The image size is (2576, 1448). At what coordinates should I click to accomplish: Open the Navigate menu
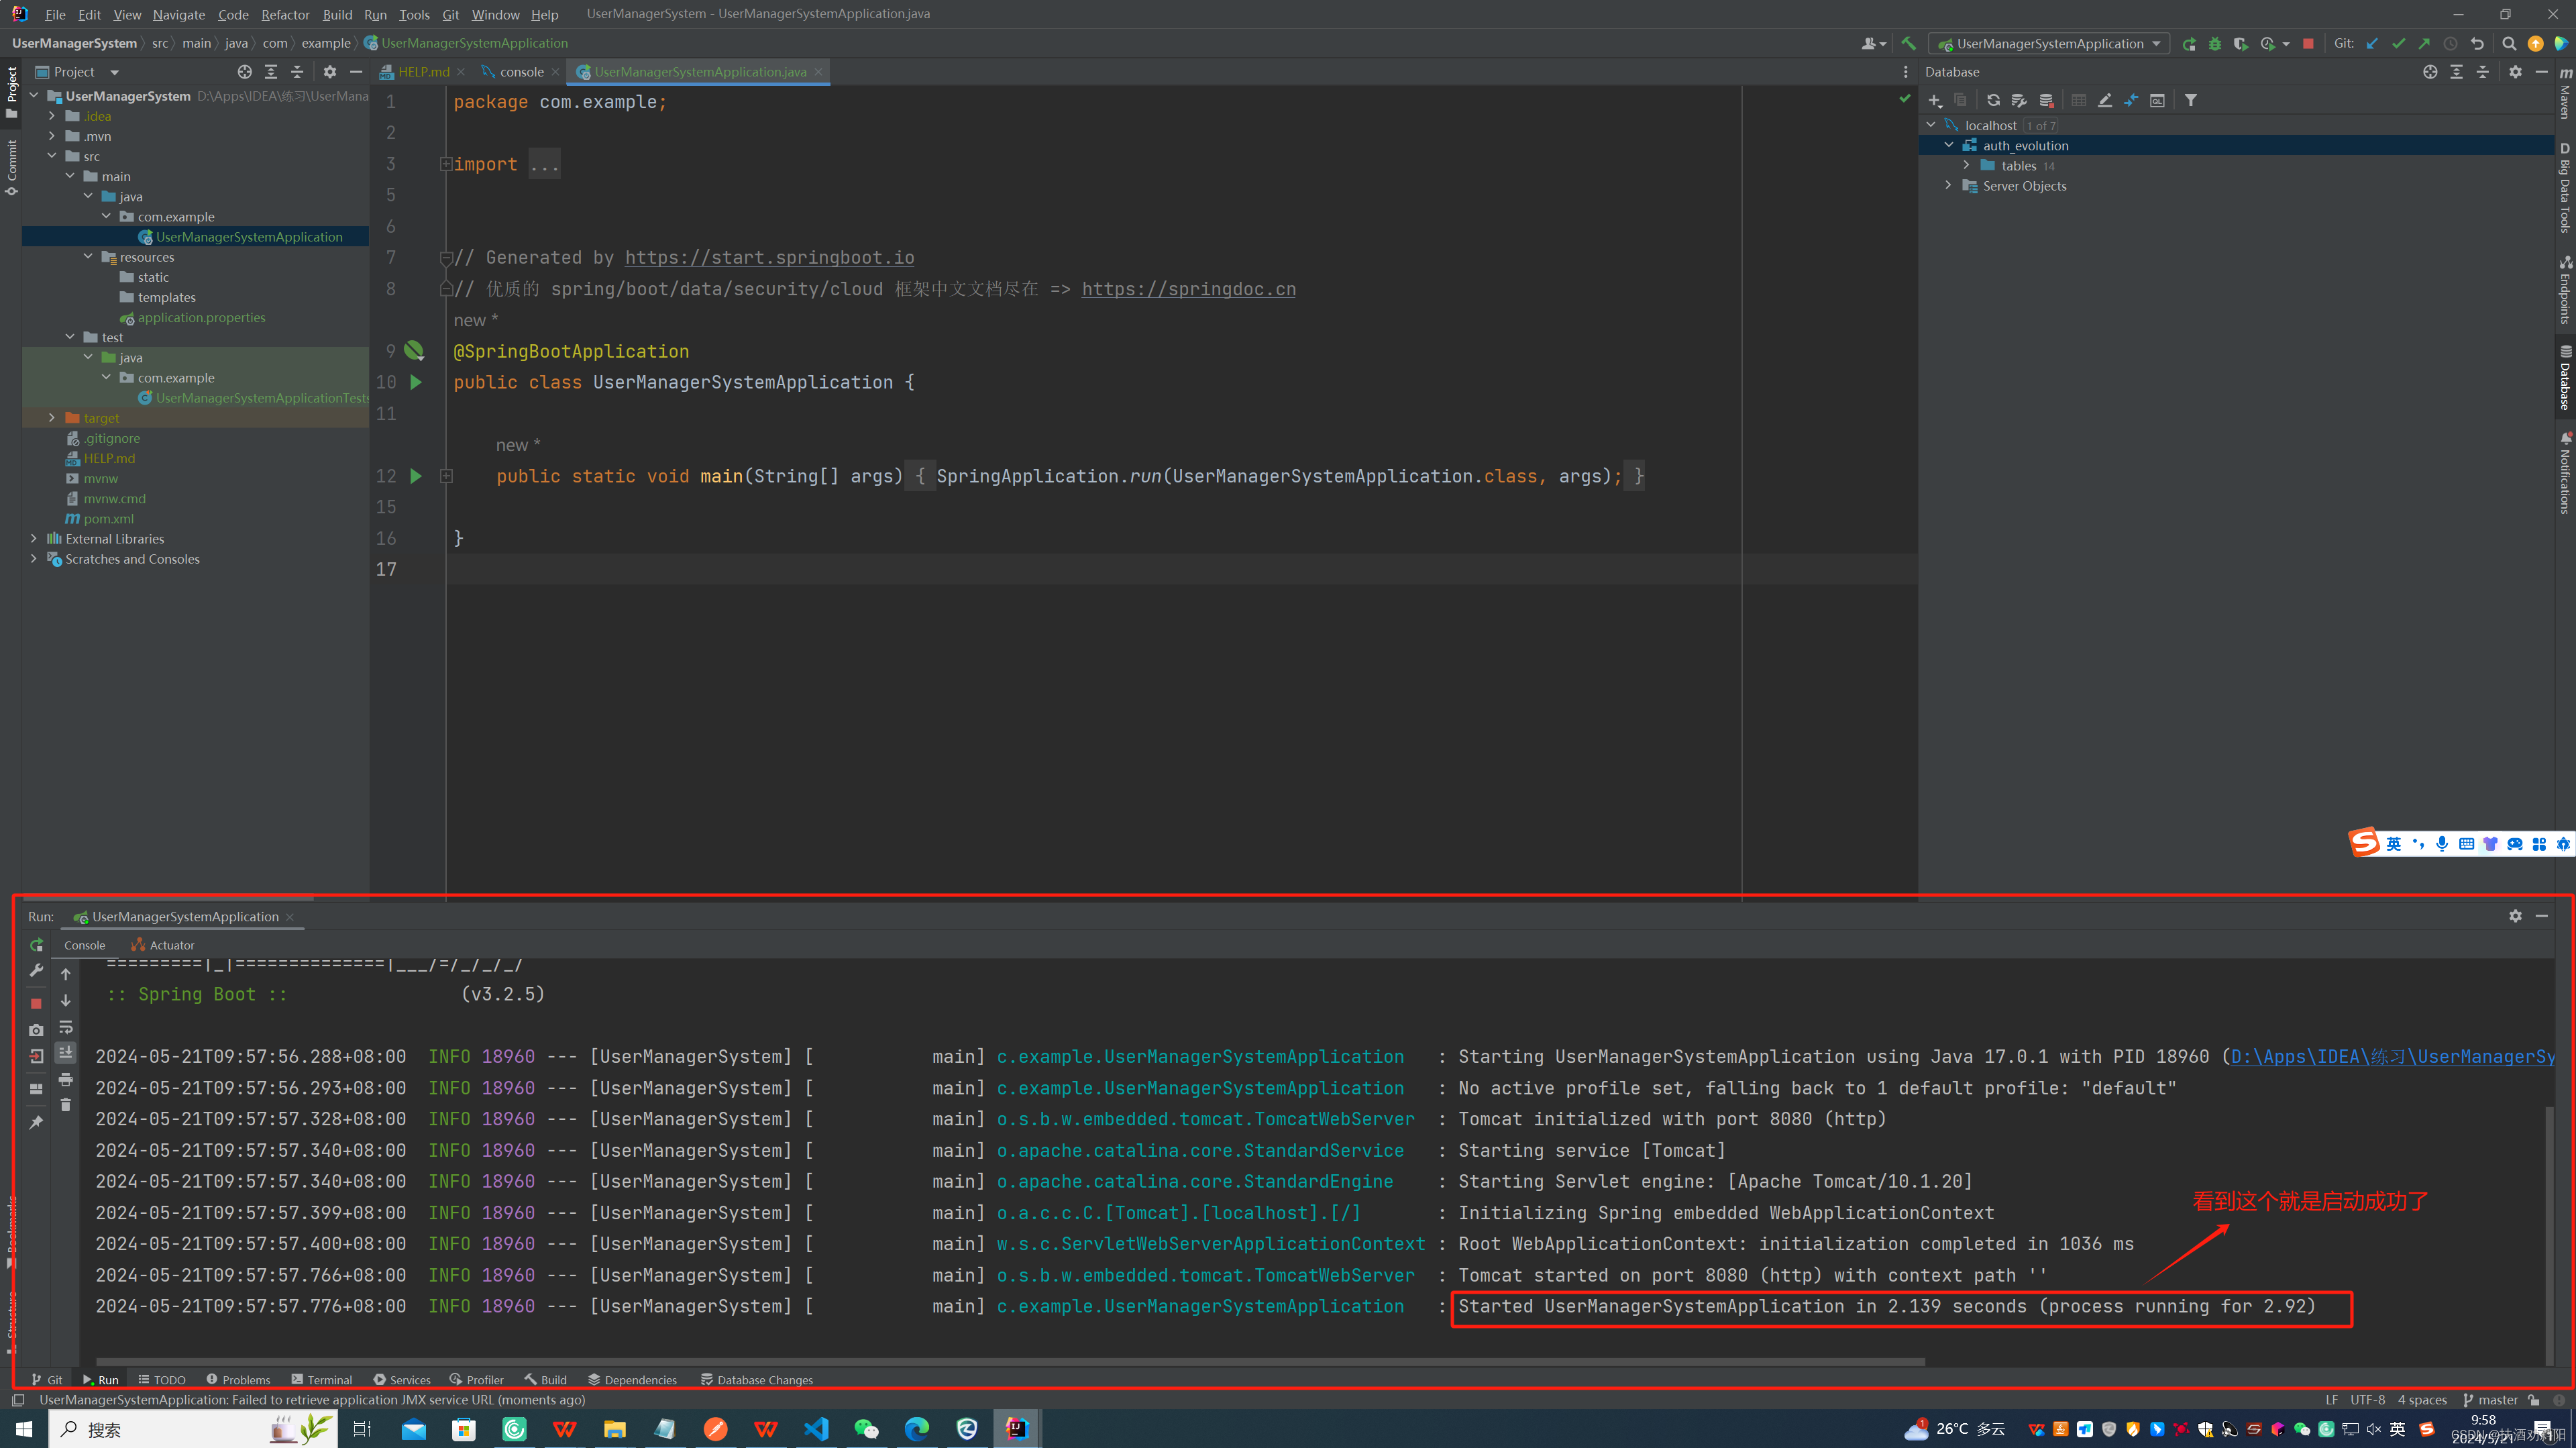click(179, 14)
